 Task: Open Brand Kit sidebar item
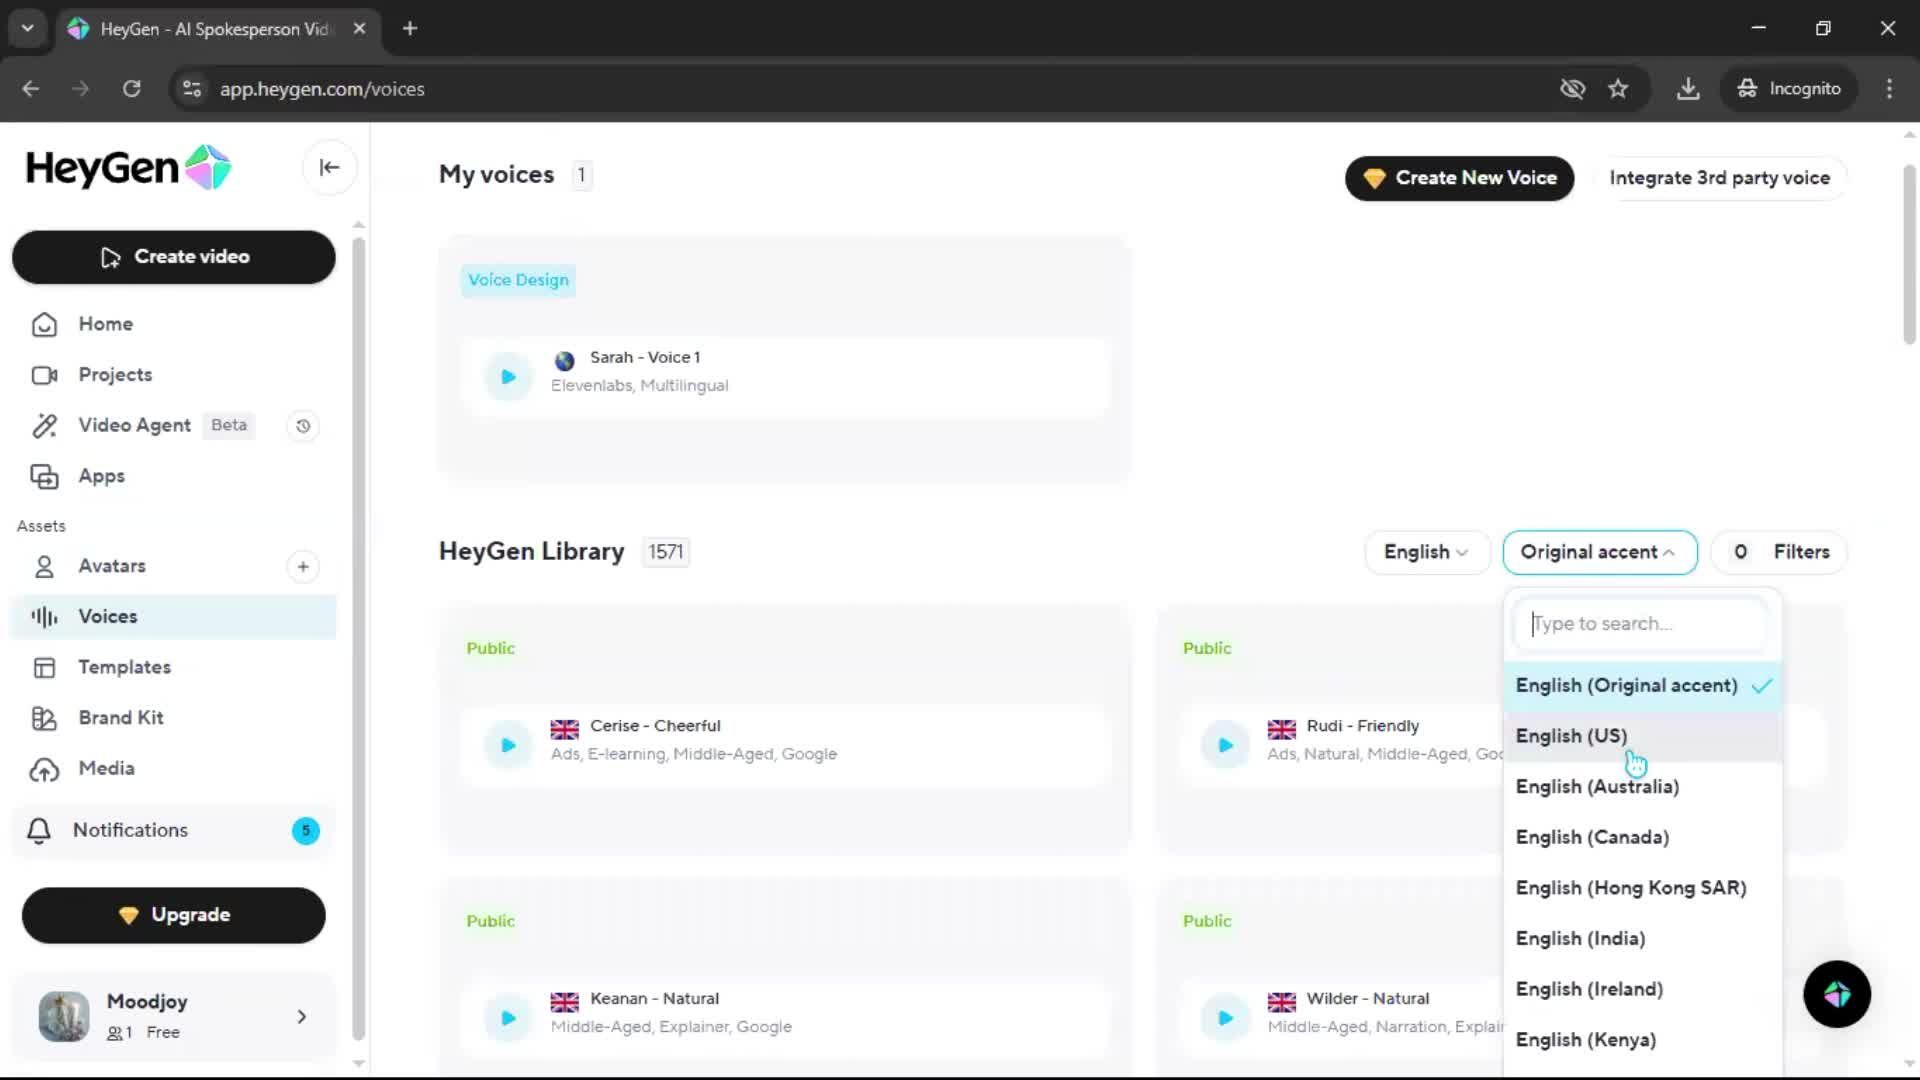click(x=120, y=718)
